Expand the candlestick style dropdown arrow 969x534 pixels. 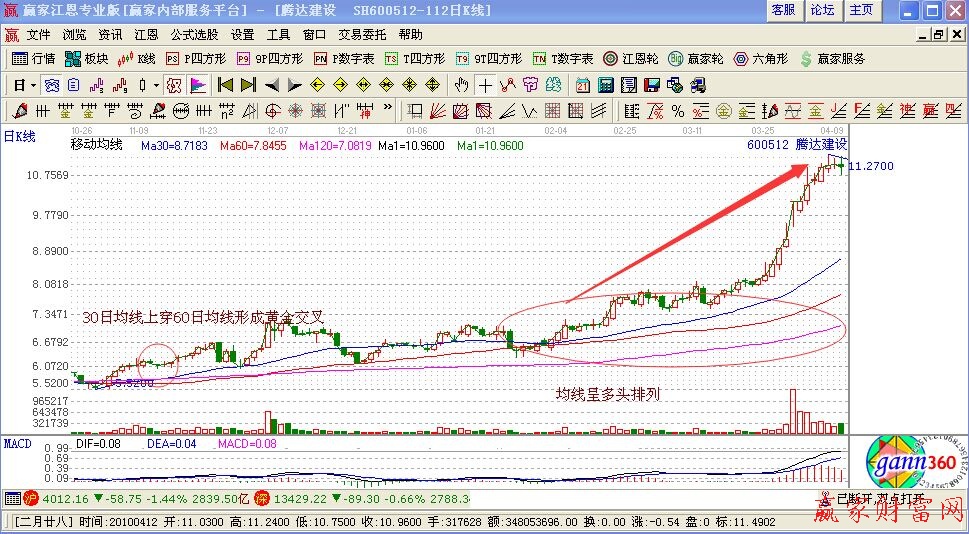pos(156,84)
